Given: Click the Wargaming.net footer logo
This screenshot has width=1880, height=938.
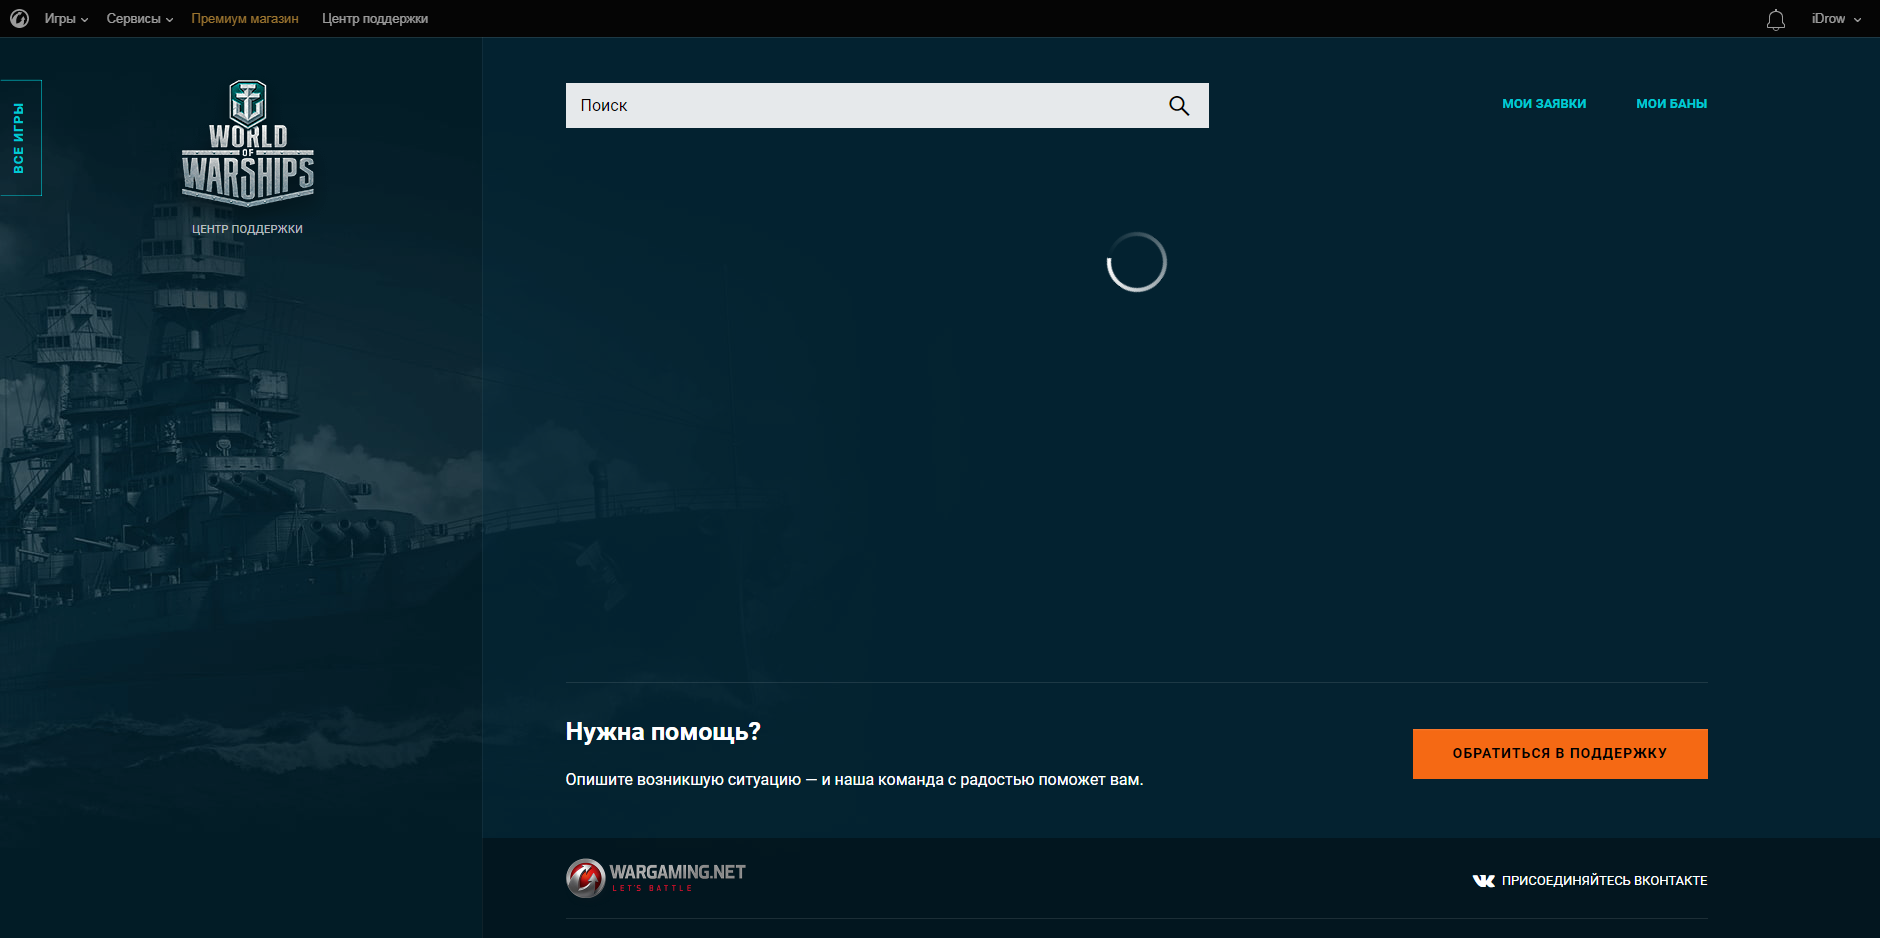Looking at the screenshot, I should click(656, 878).
